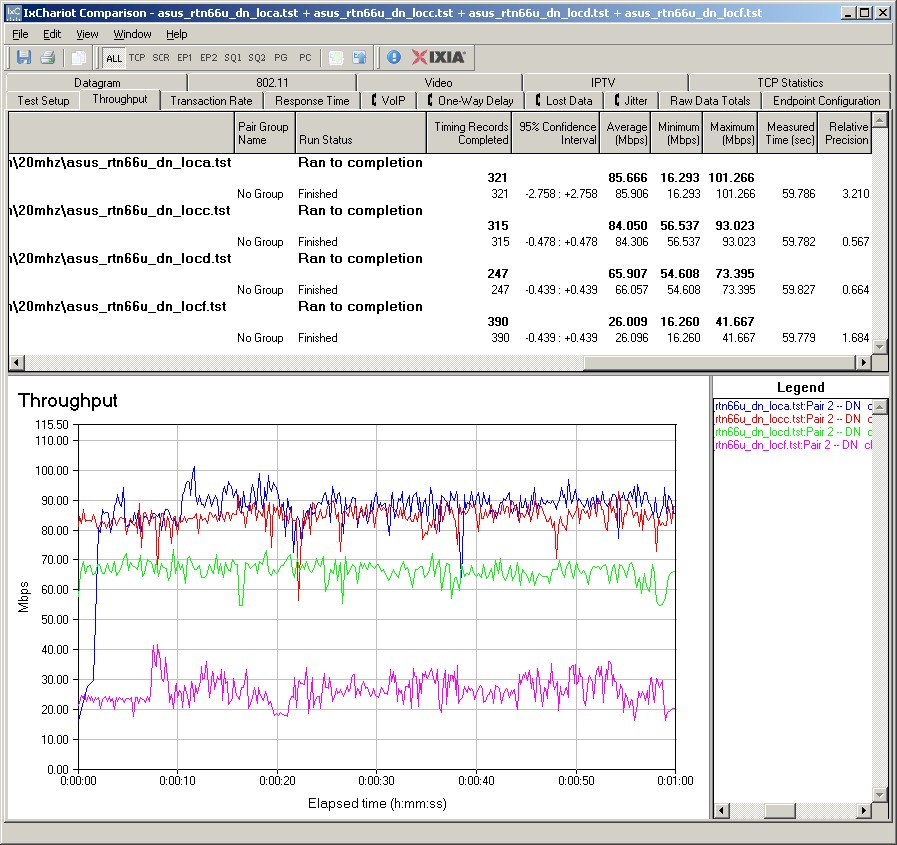
Task: Switch to the IPTV tab
Action: [603, 83]
